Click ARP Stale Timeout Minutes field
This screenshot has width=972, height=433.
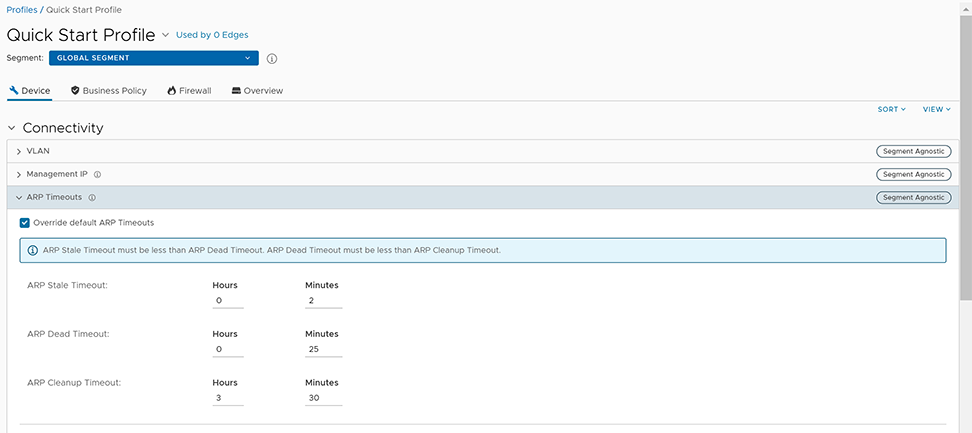point(323,301)
